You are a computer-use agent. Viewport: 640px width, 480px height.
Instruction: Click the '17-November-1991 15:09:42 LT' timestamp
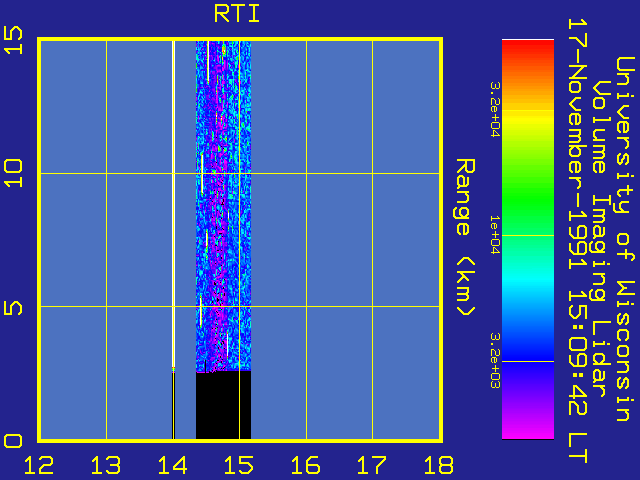pyautogui.click(x=578, y=241)
